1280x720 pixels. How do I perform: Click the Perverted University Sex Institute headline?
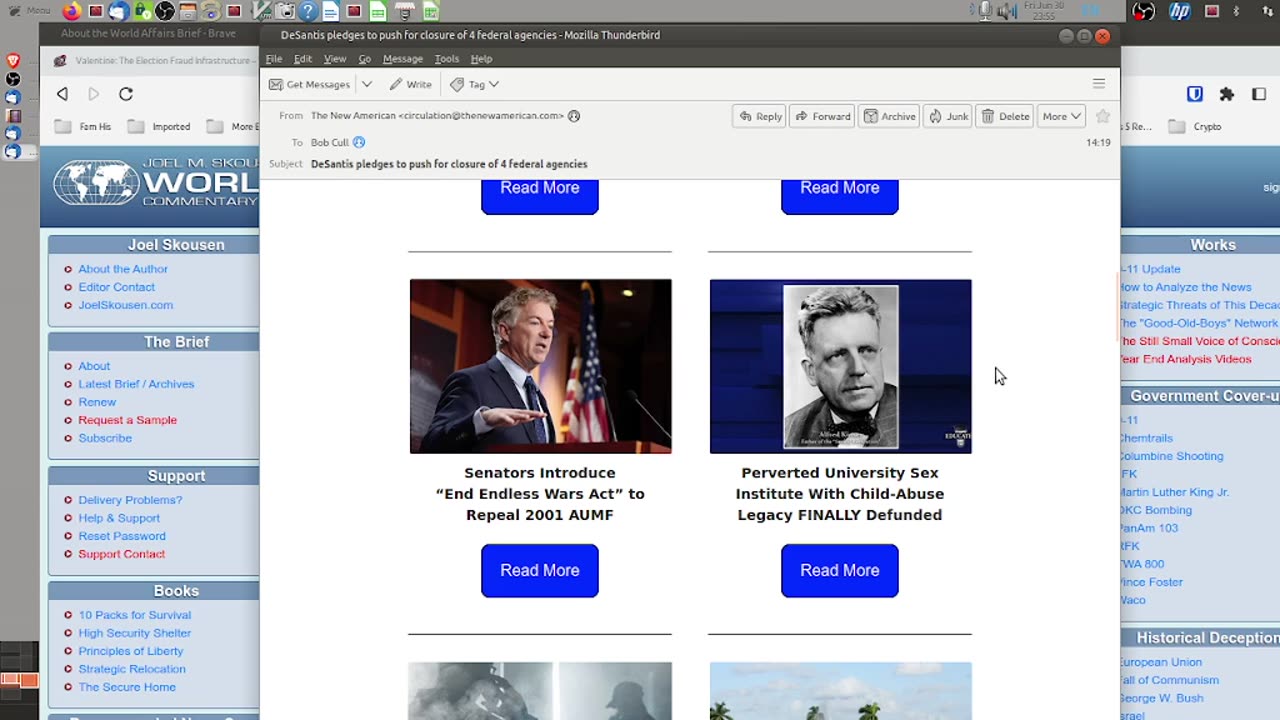(x=840, y=494)
